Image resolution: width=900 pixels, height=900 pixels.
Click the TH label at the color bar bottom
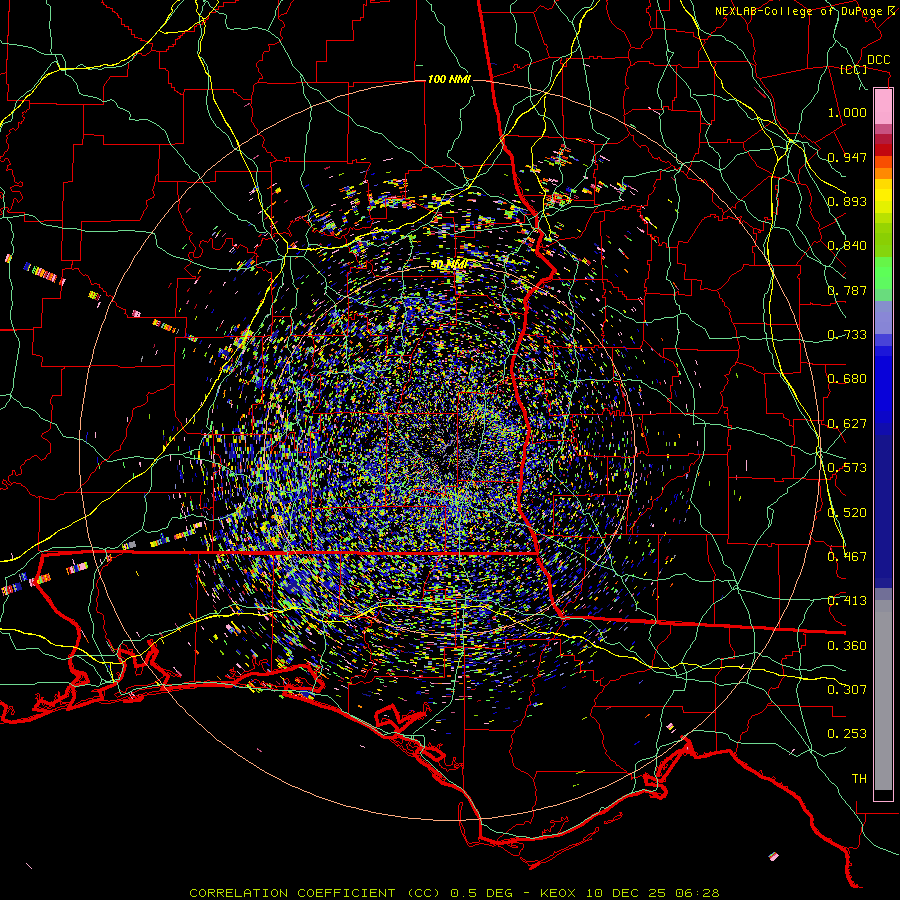coord(859,779)
